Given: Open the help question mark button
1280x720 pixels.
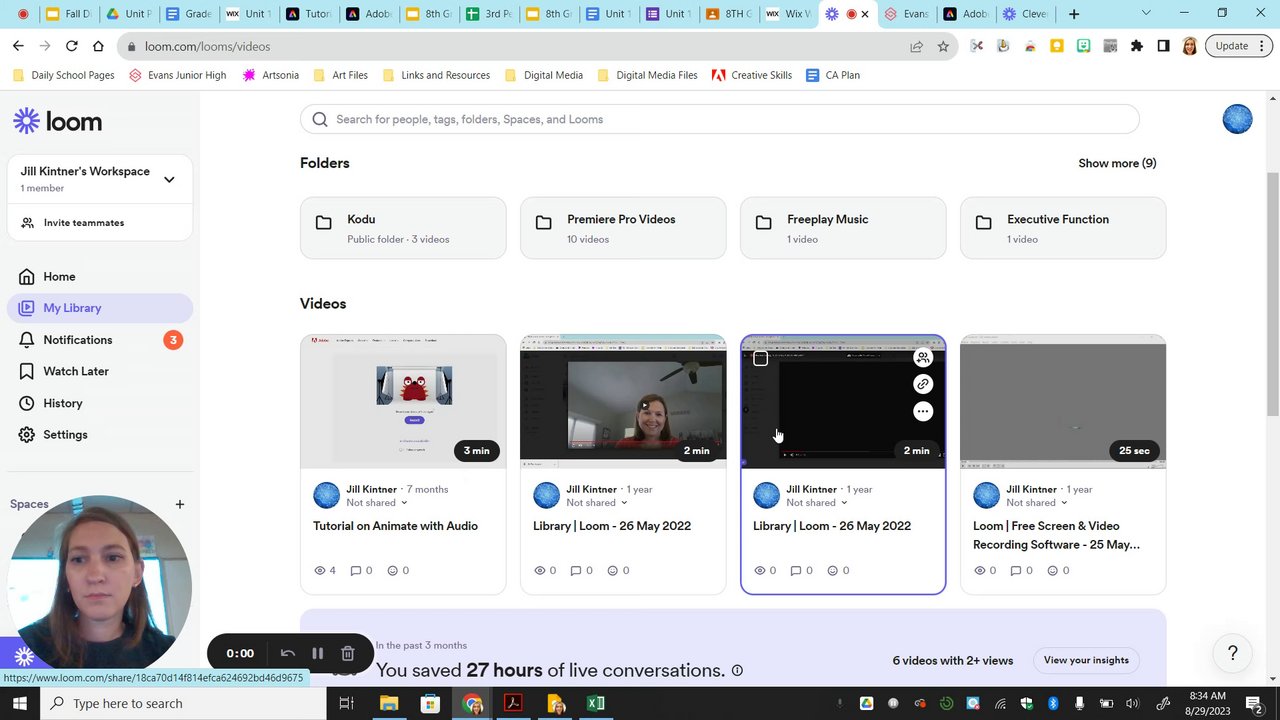Looking at the screenshot, I should tap(1232, 653).
